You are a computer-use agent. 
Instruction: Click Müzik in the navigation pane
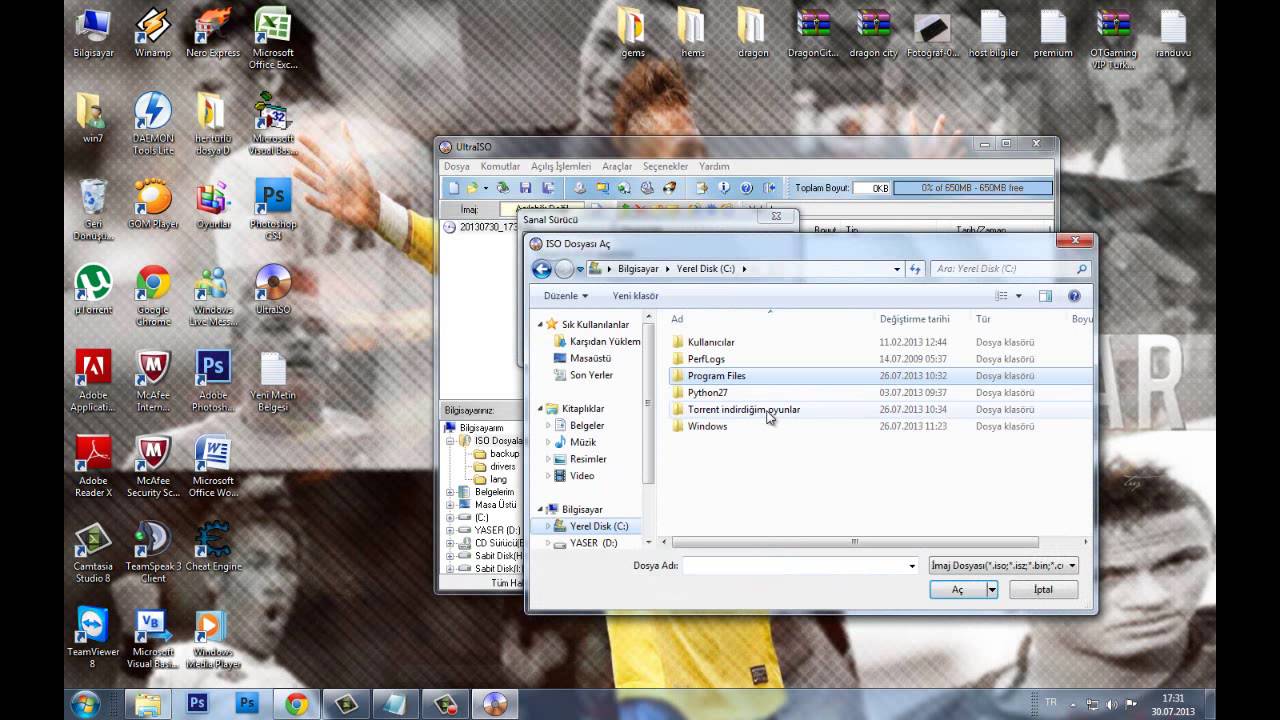point(582,442)
